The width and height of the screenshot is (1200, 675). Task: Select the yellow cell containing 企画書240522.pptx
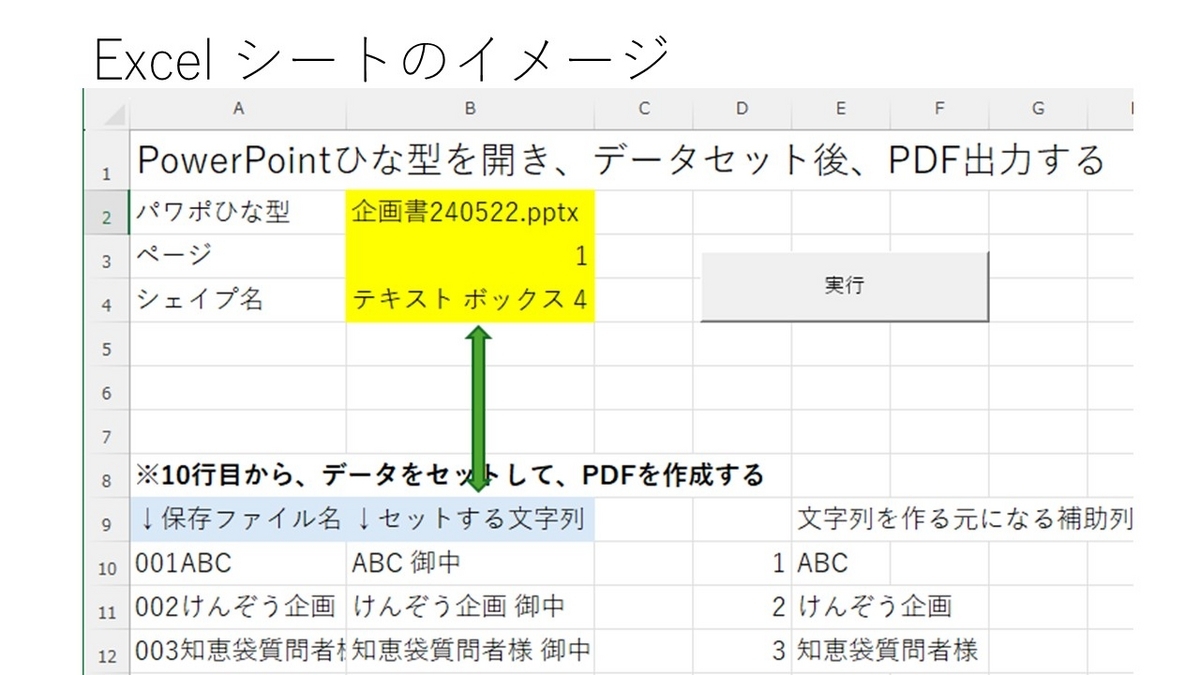pyautogui.click(x=470, y=212)
